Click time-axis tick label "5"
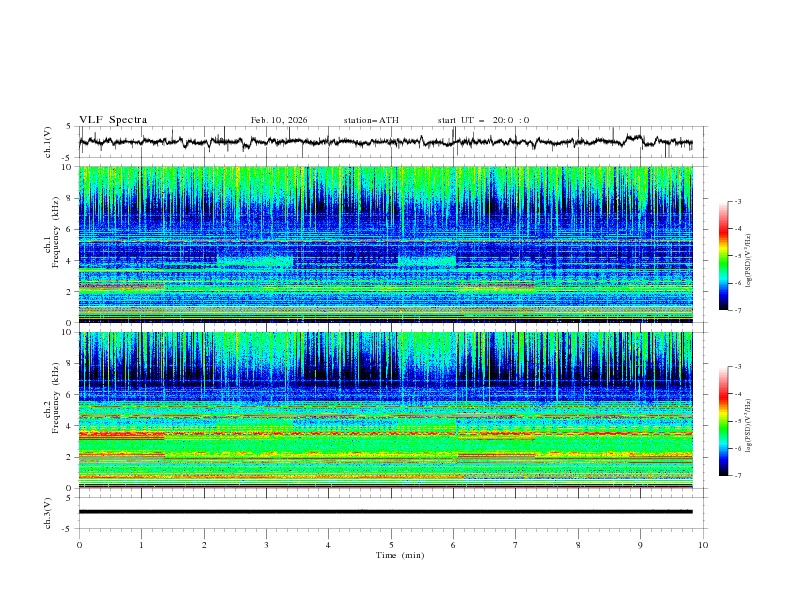 coord(391,545)
